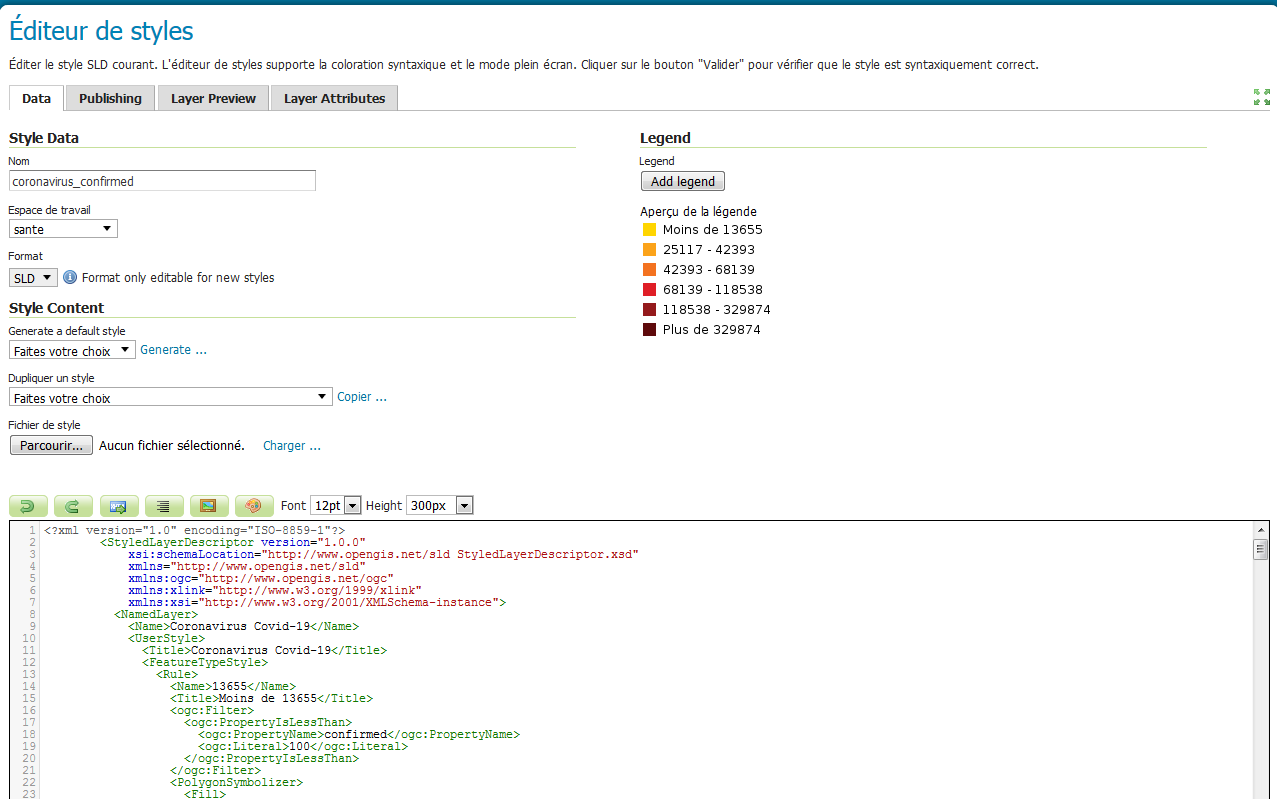Viewport: 1277px width, 799px height.
Task: Click the code editor vertical scrollbar thumb
Action: point(1261,548)
